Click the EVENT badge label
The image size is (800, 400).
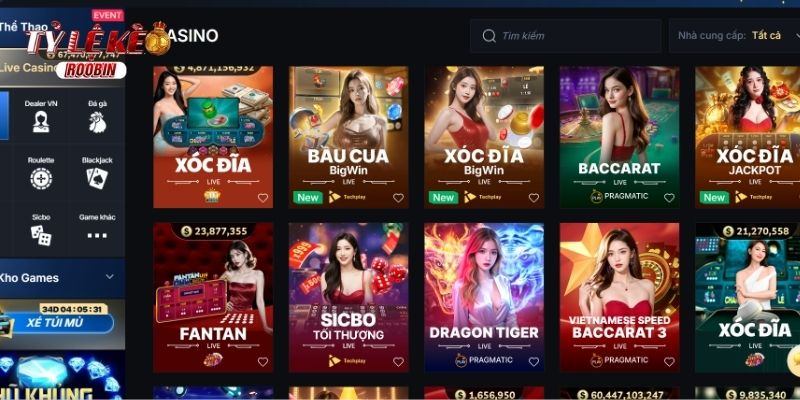tap(108, 15)
